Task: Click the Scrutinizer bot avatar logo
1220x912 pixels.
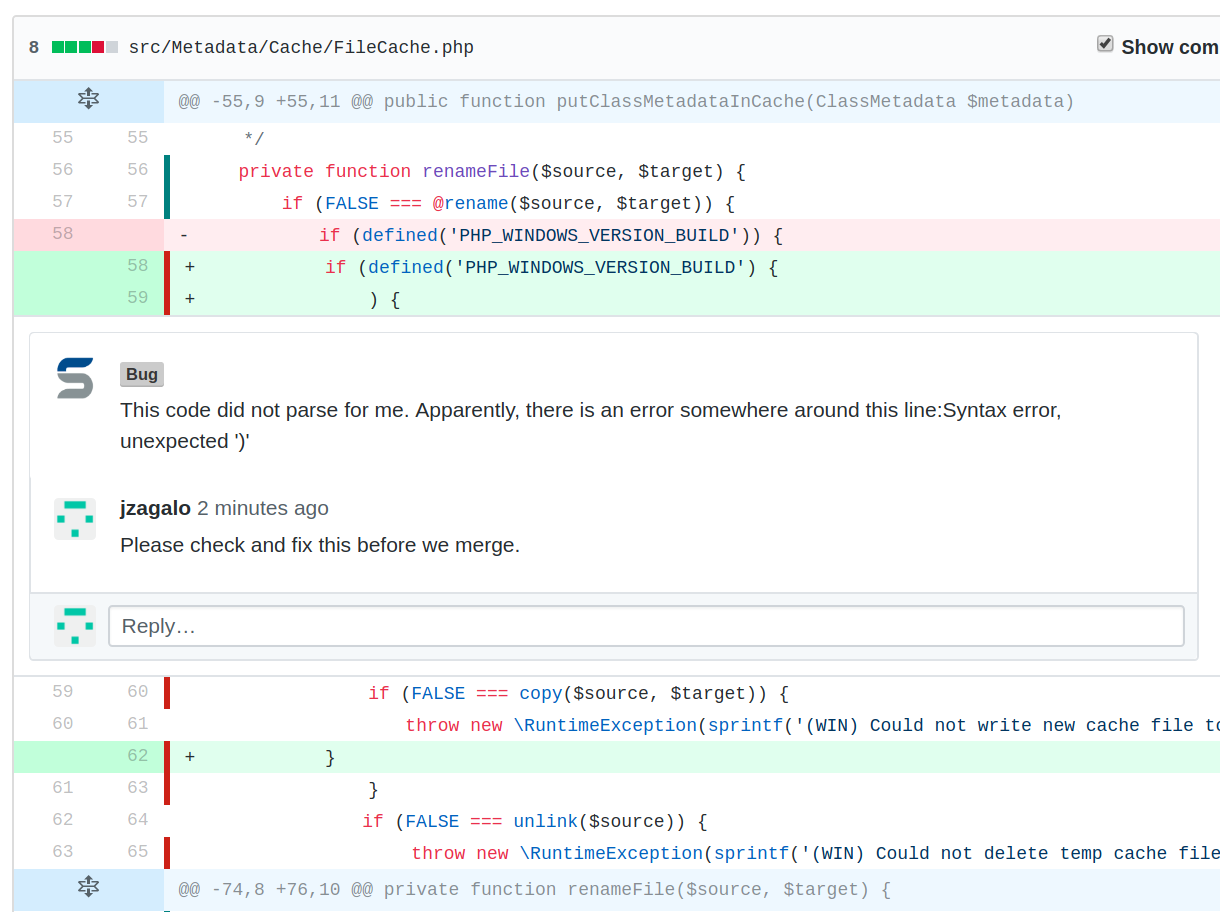Action: [x=75, y=378]
